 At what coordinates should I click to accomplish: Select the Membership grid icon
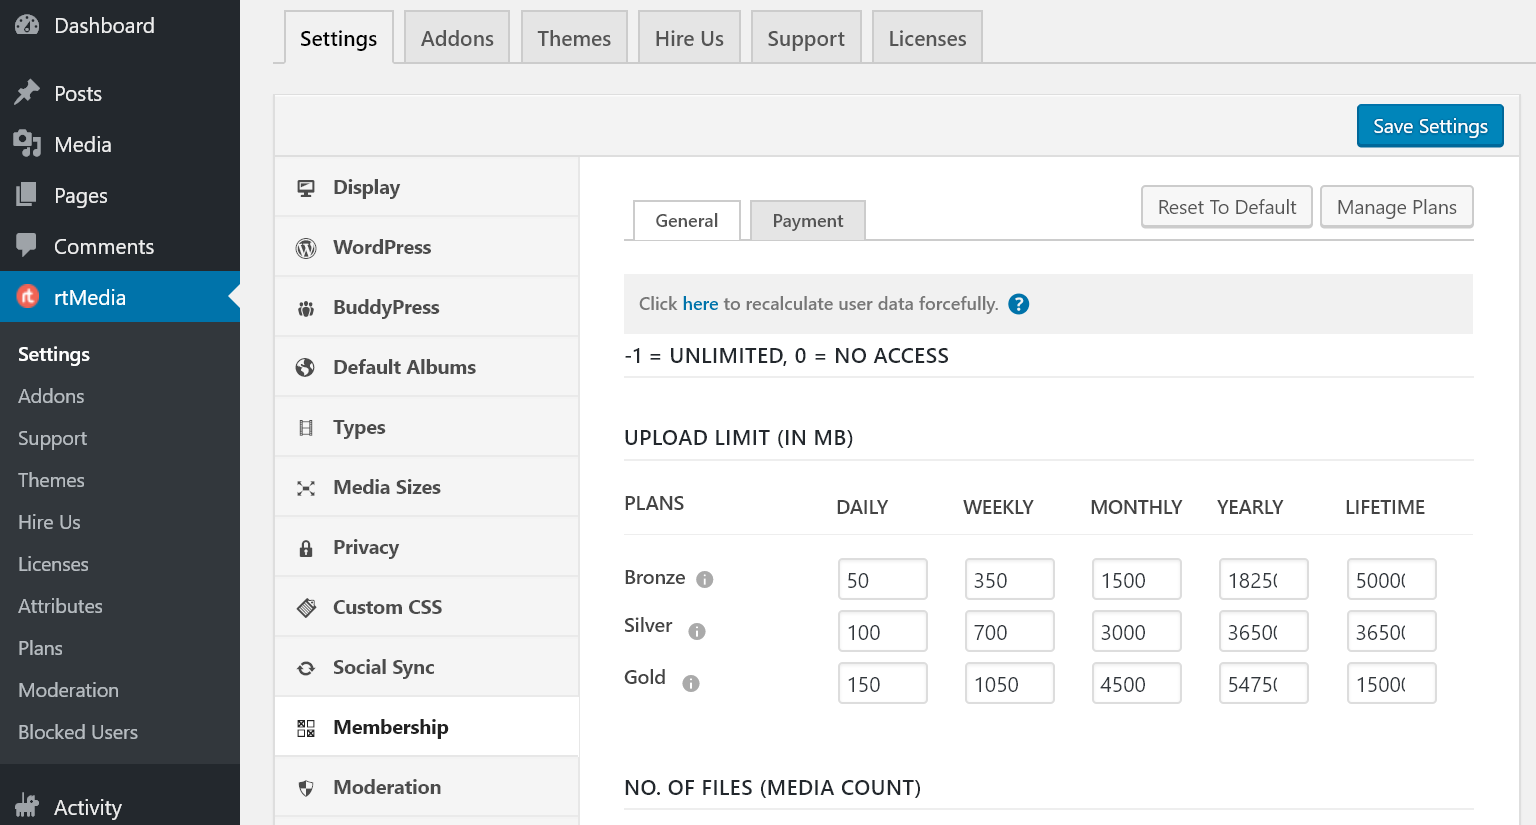304,726
